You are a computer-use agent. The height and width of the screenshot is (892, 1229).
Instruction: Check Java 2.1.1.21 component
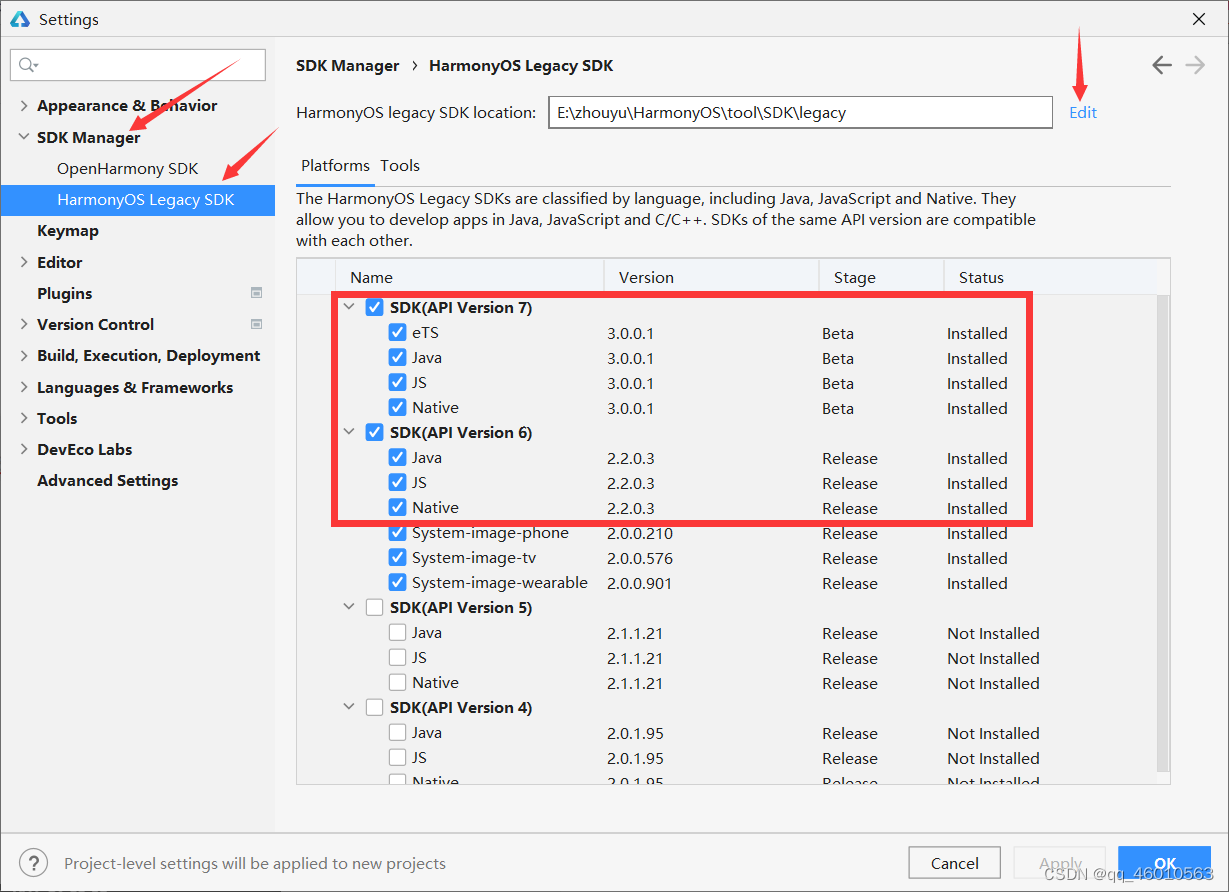pyautogui.click(x=397, y=633)
